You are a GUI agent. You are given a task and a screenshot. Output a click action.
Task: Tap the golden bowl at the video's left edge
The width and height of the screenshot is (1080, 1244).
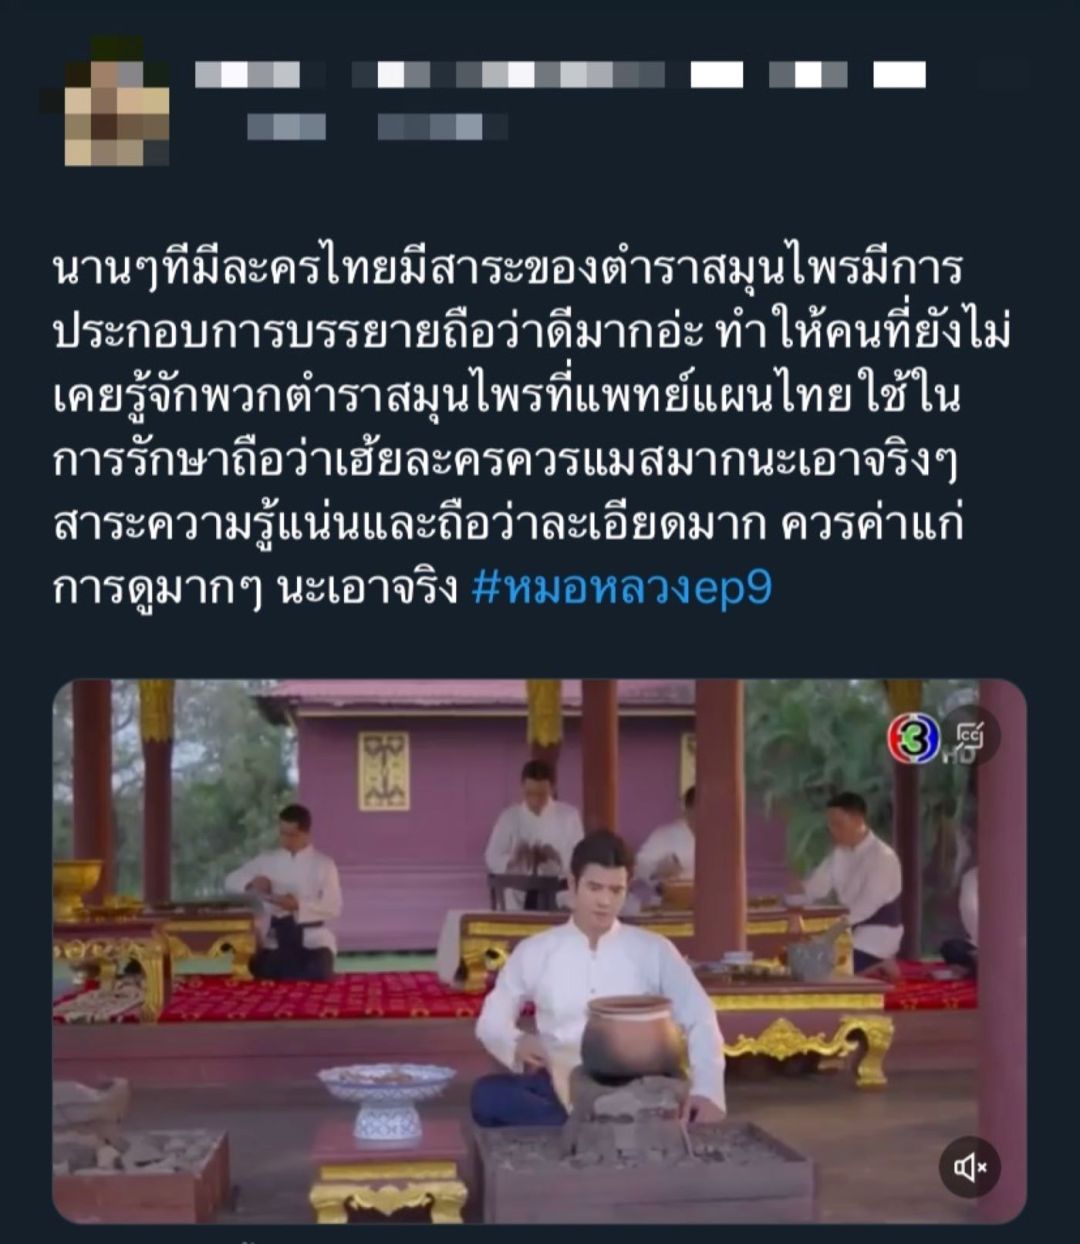tap(76, 885)
